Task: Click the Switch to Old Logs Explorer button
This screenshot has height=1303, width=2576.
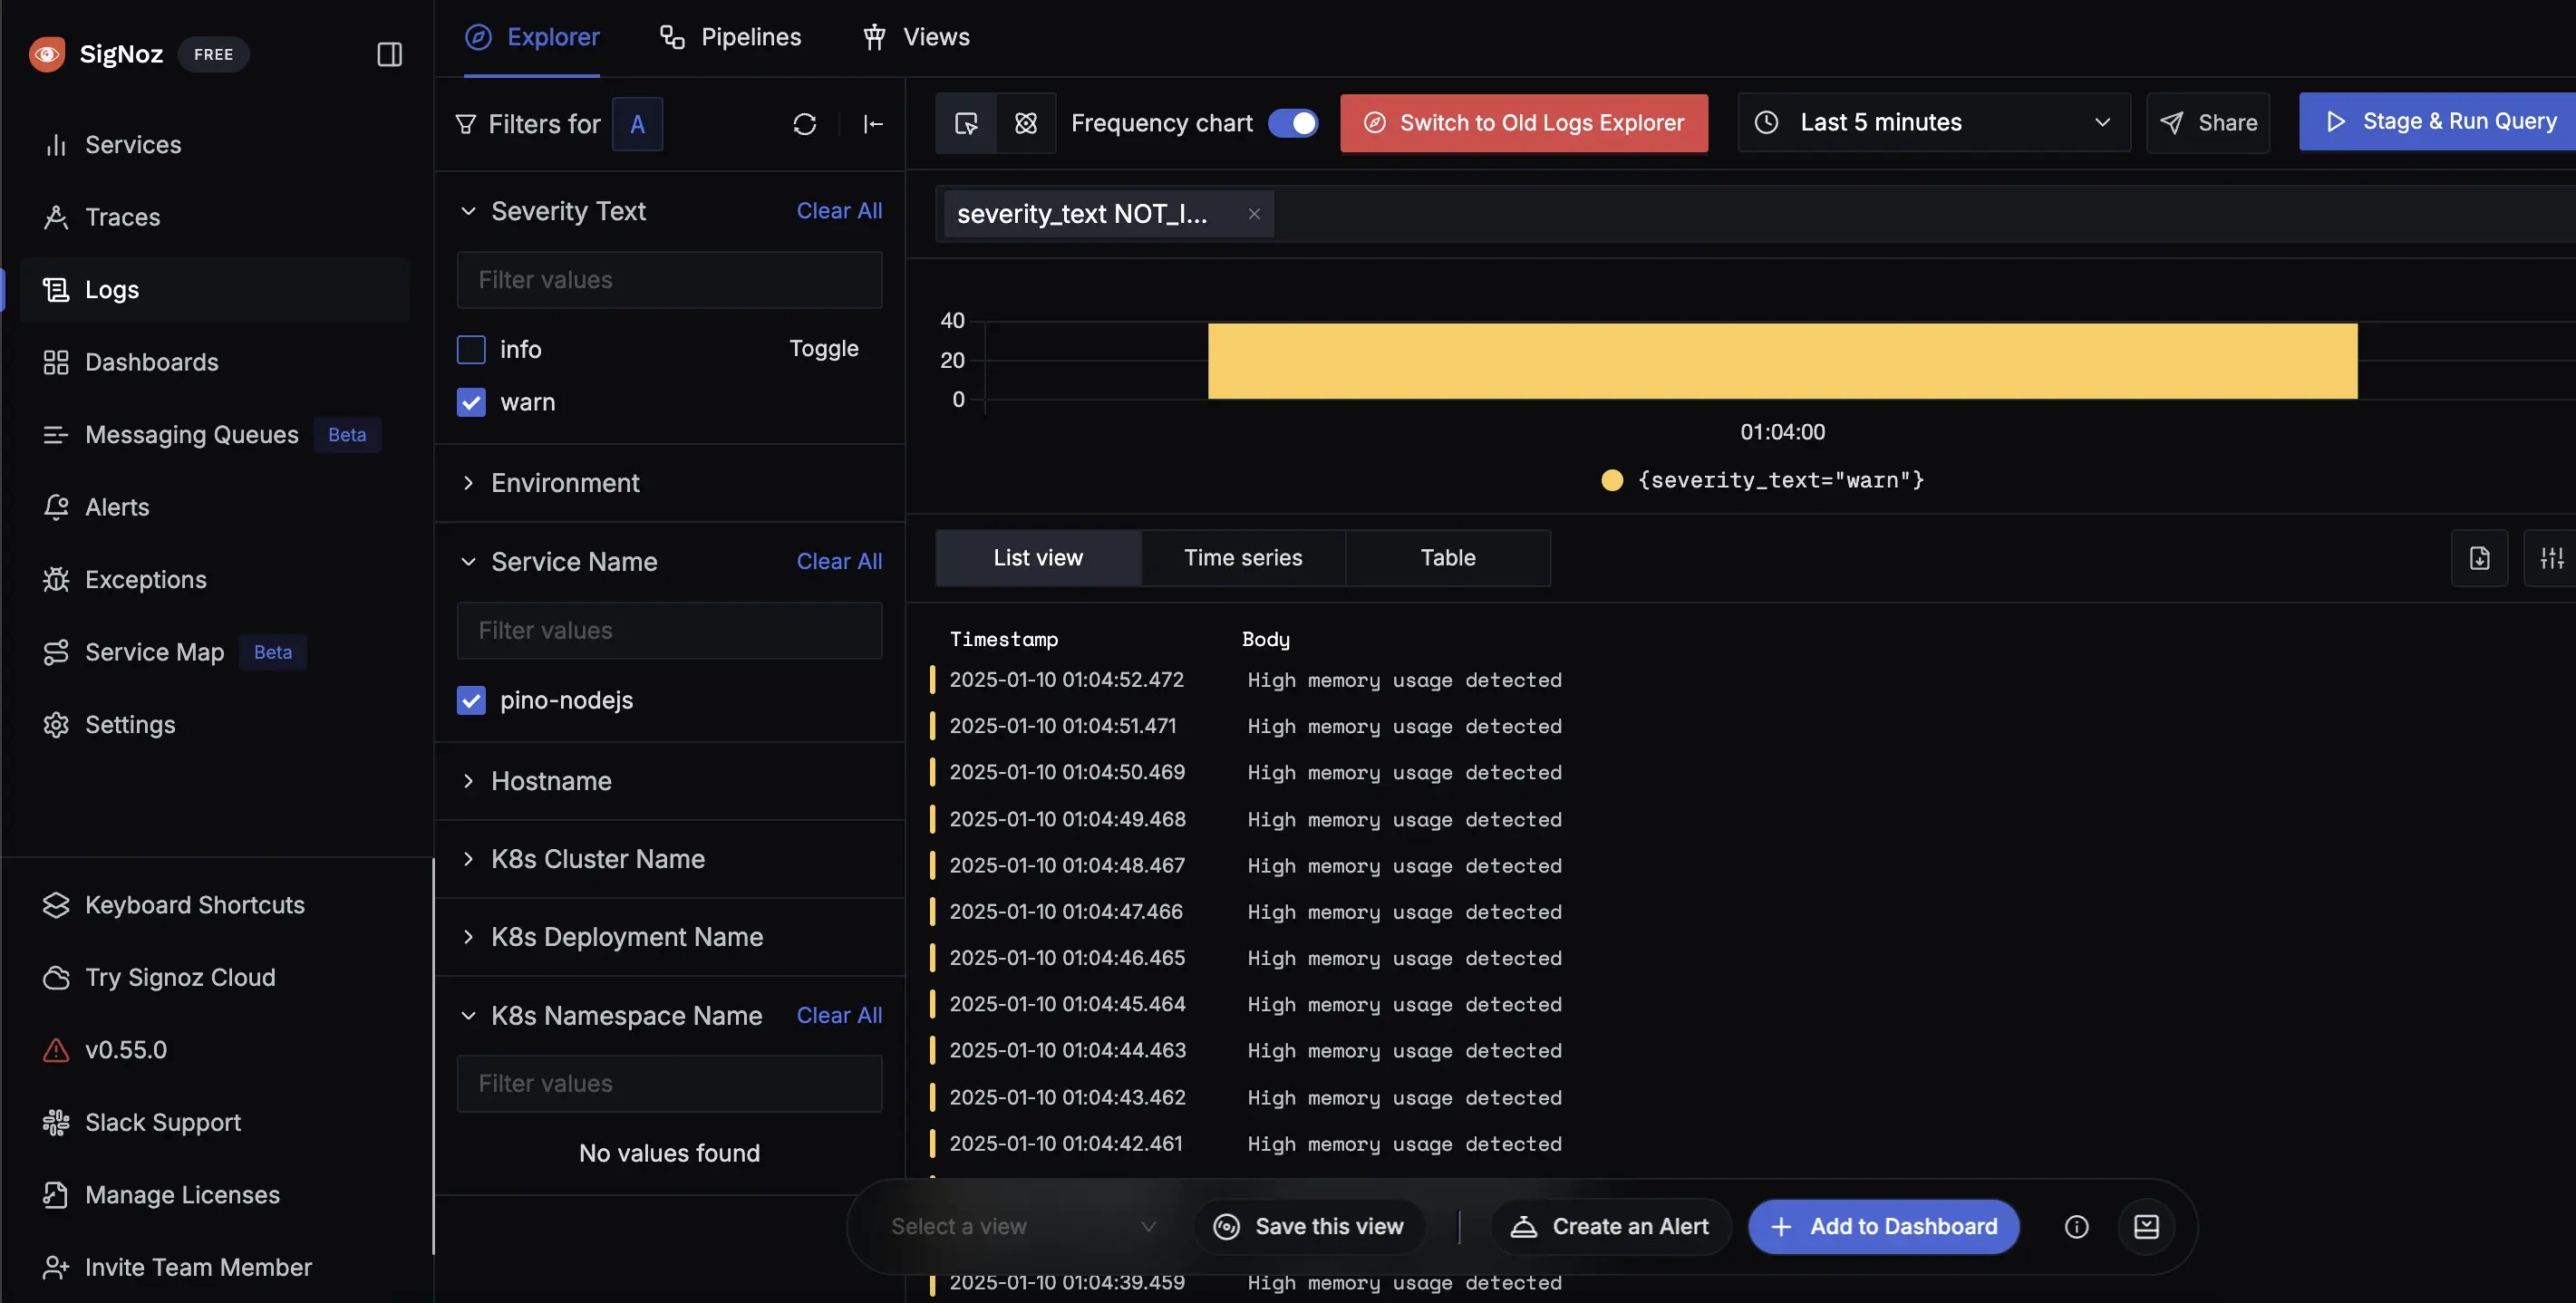Action: [1524, 121]
